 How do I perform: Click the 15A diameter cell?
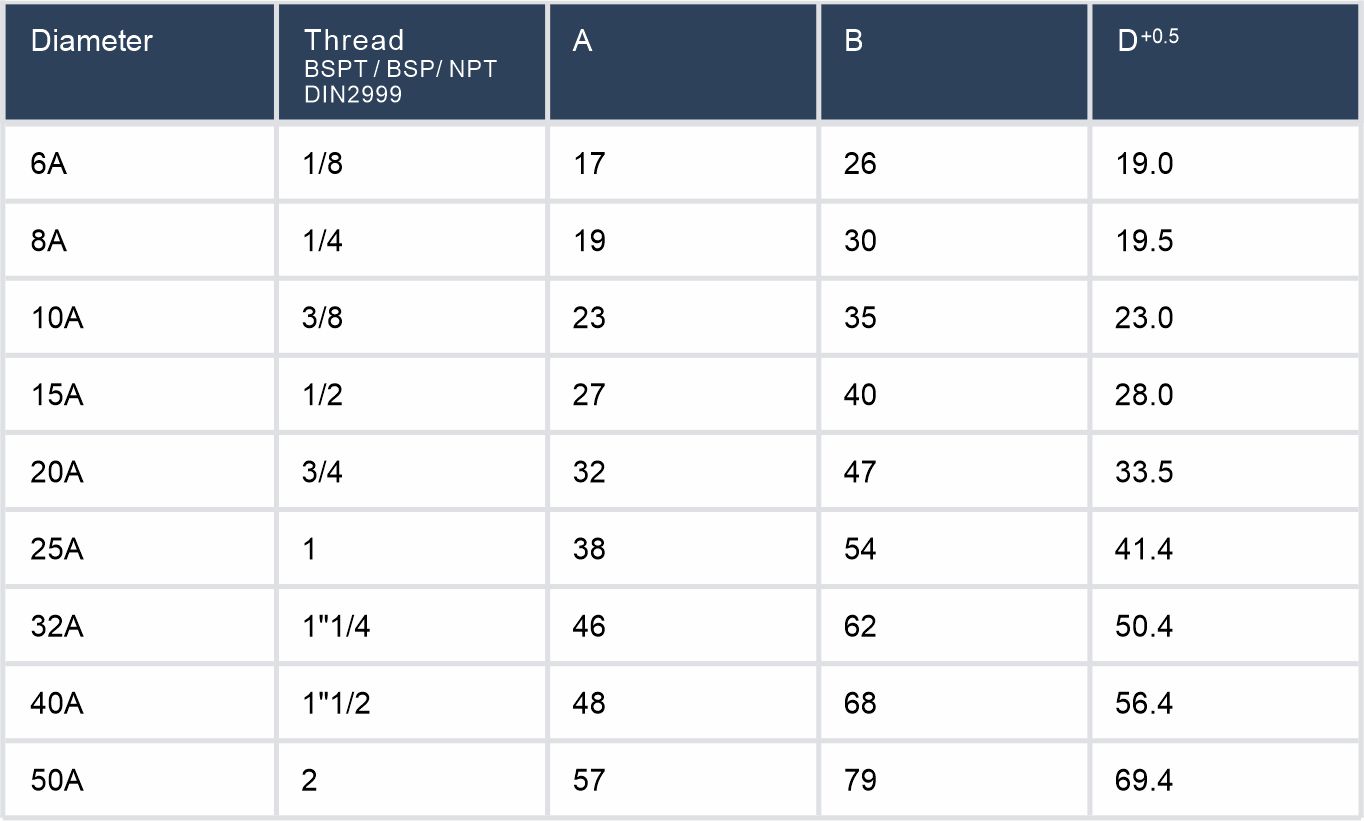click(57, 395)
